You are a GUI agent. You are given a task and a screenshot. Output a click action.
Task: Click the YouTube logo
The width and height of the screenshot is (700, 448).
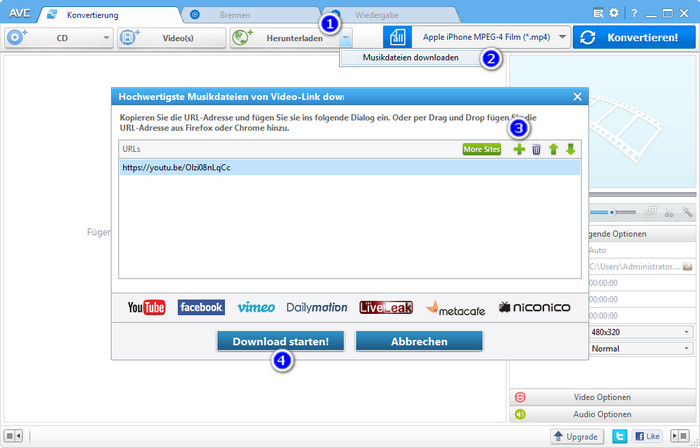(x=146, y=307)
